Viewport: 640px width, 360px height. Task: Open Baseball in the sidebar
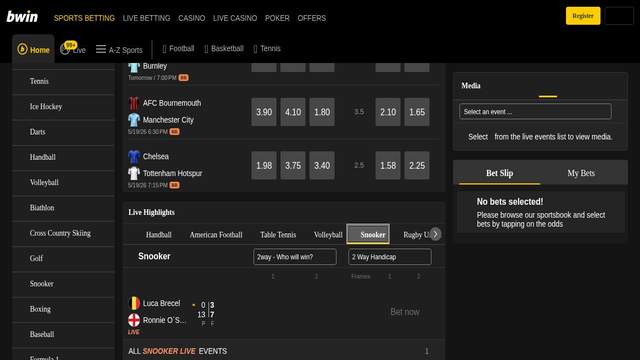(x=64, y=334)
